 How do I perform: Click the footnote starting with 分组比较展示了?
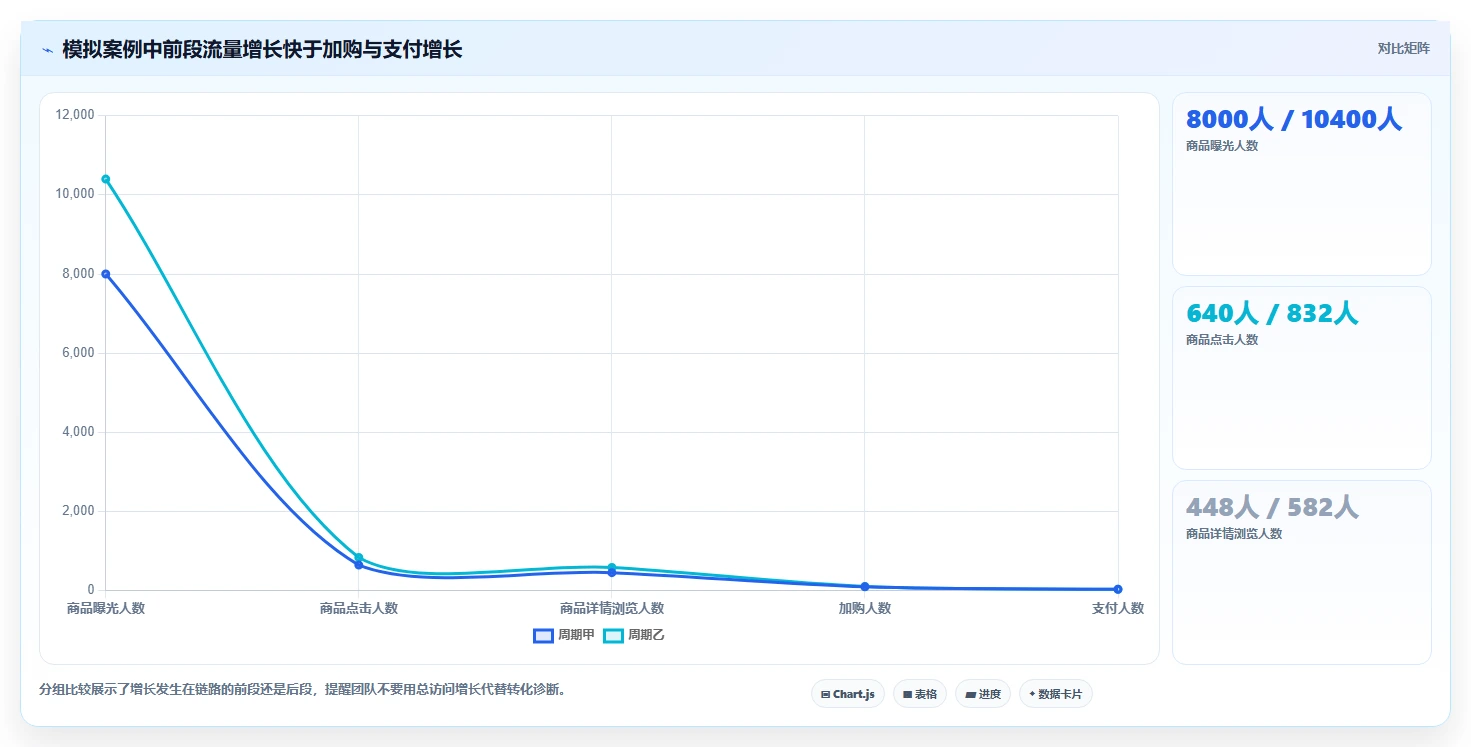click(x=303, y=690)
